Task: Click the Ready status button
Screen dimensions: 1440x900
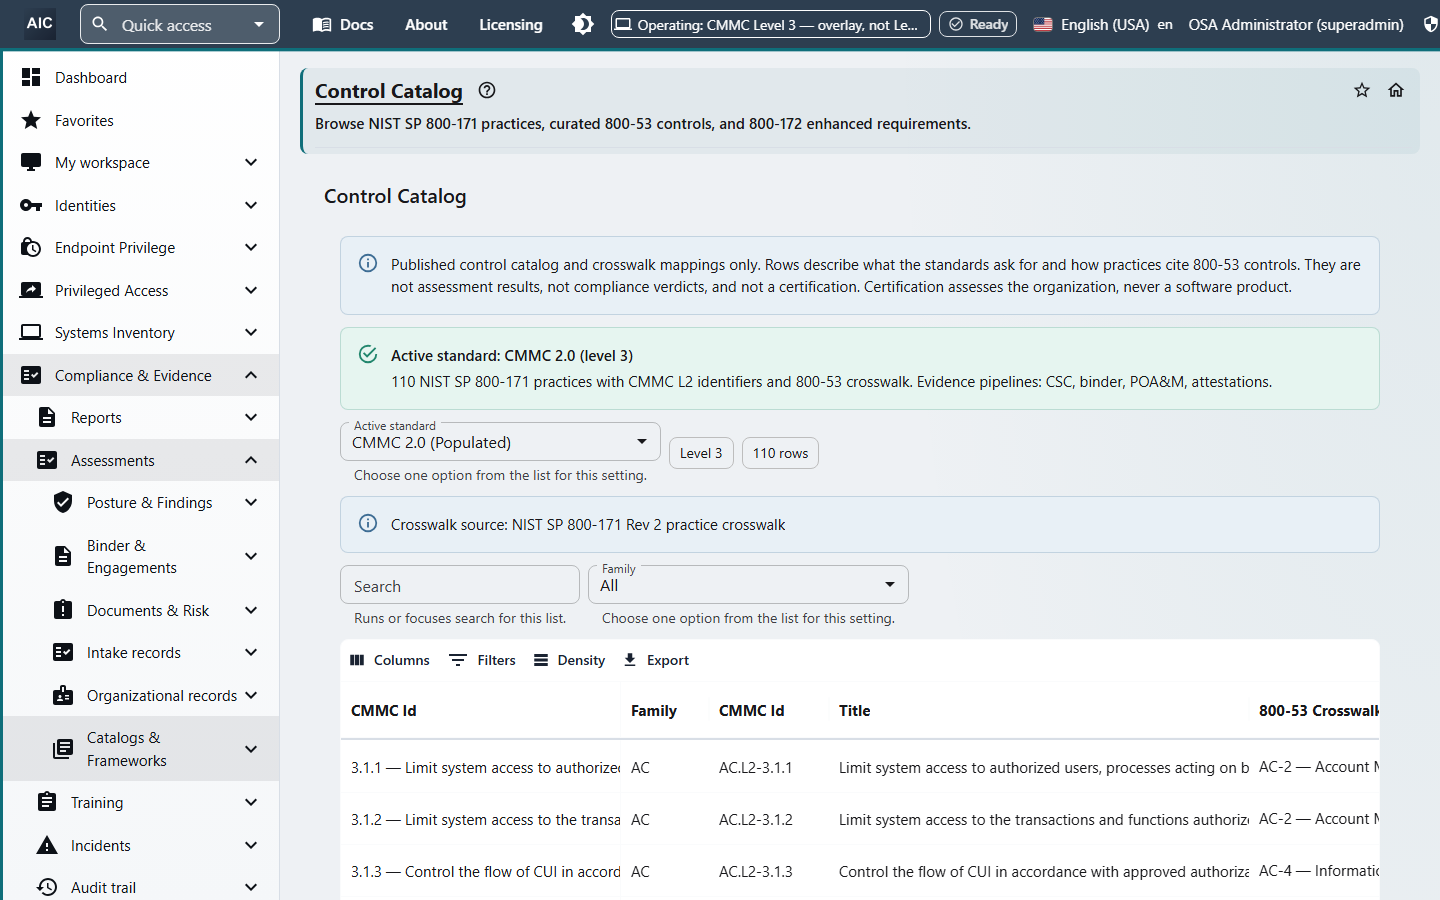Action: 978,24
